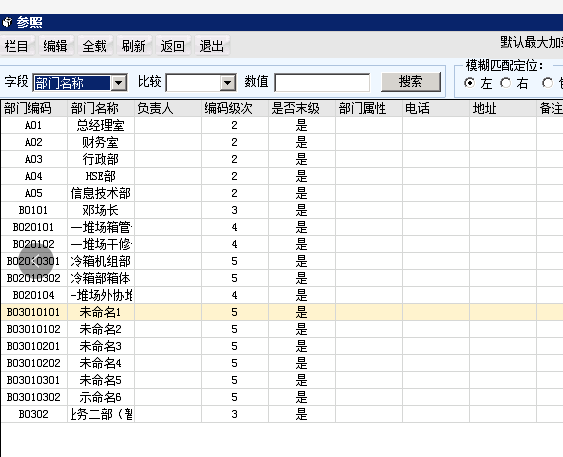Open the 栏目 toolbar item

[17, 46]
